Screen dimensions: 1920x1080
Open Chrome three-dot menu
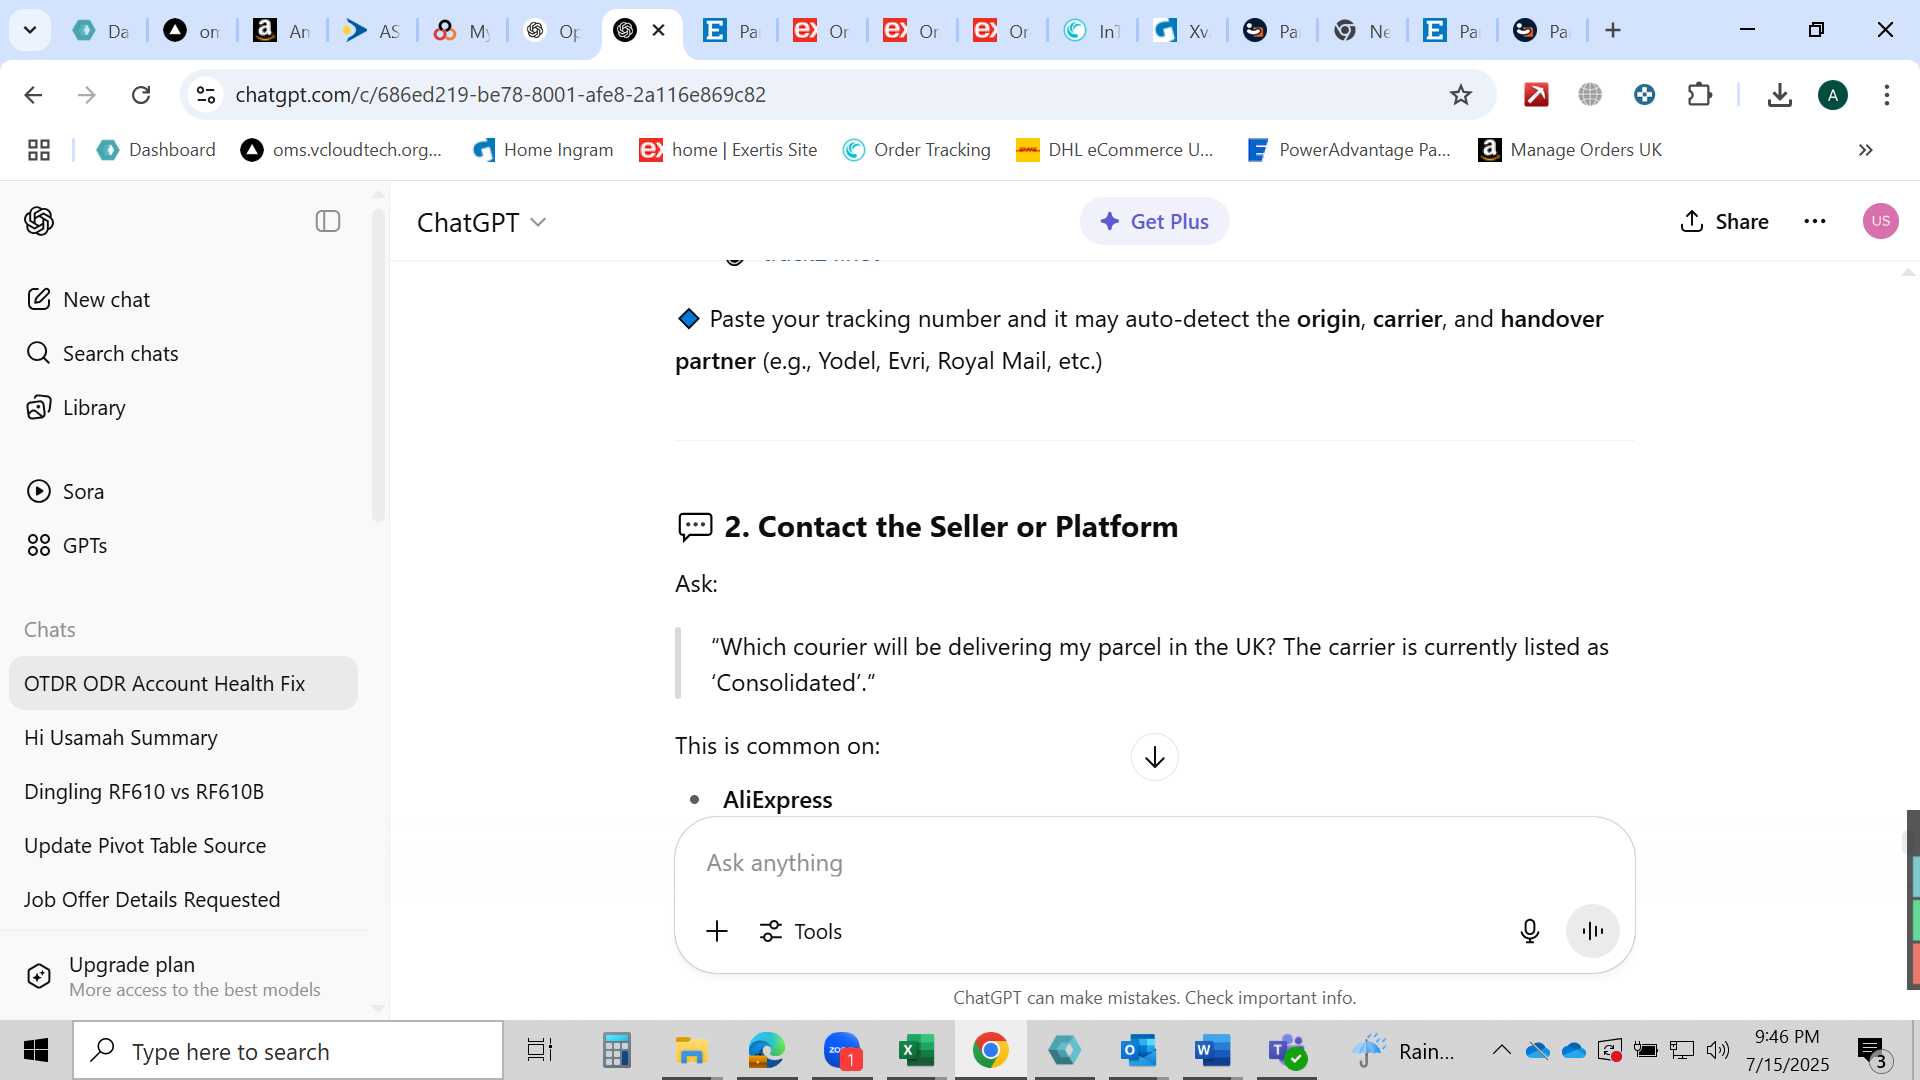click(1887, 94)
